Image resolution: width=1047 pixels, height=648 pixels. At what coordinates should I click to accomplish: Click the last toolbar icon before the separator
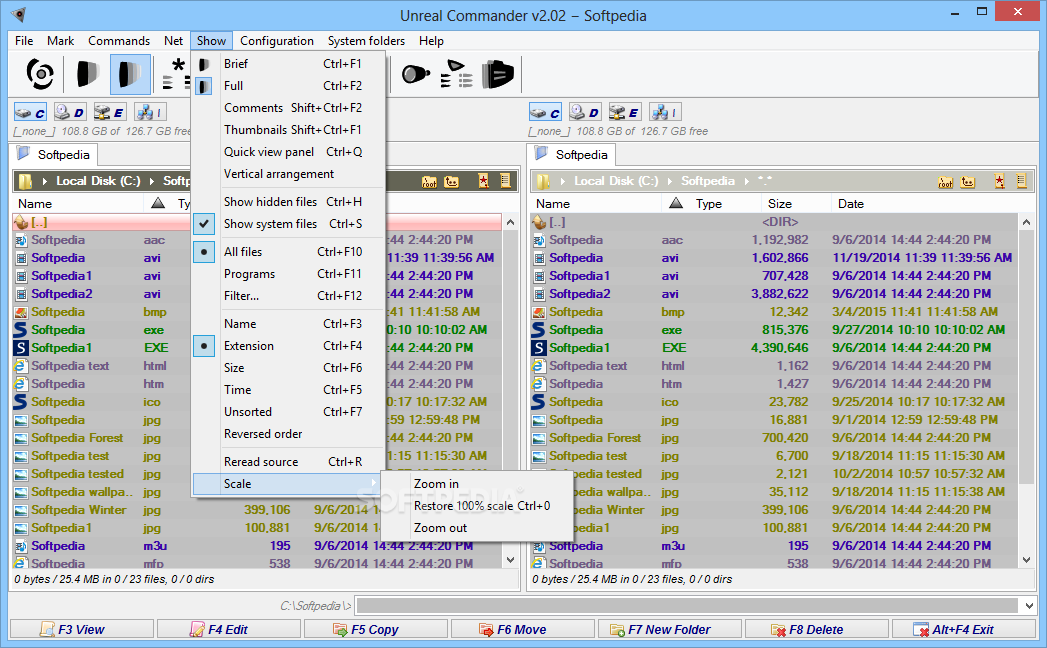[497, 73]
